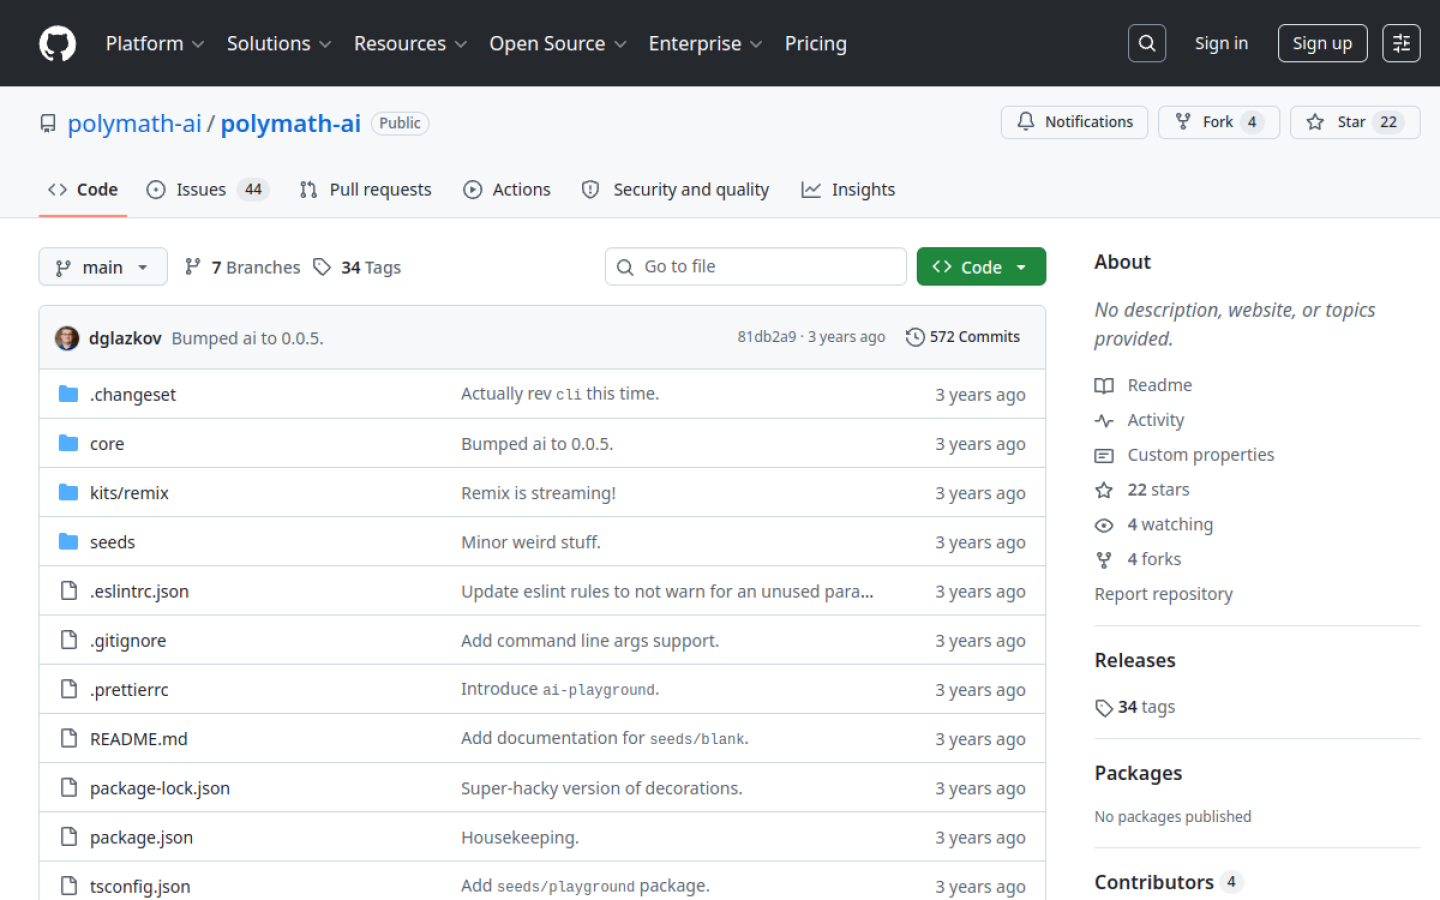The height and width of the screenshot is (900, 1440).
Task: Click Sign in
Action: click(1221, 43)
